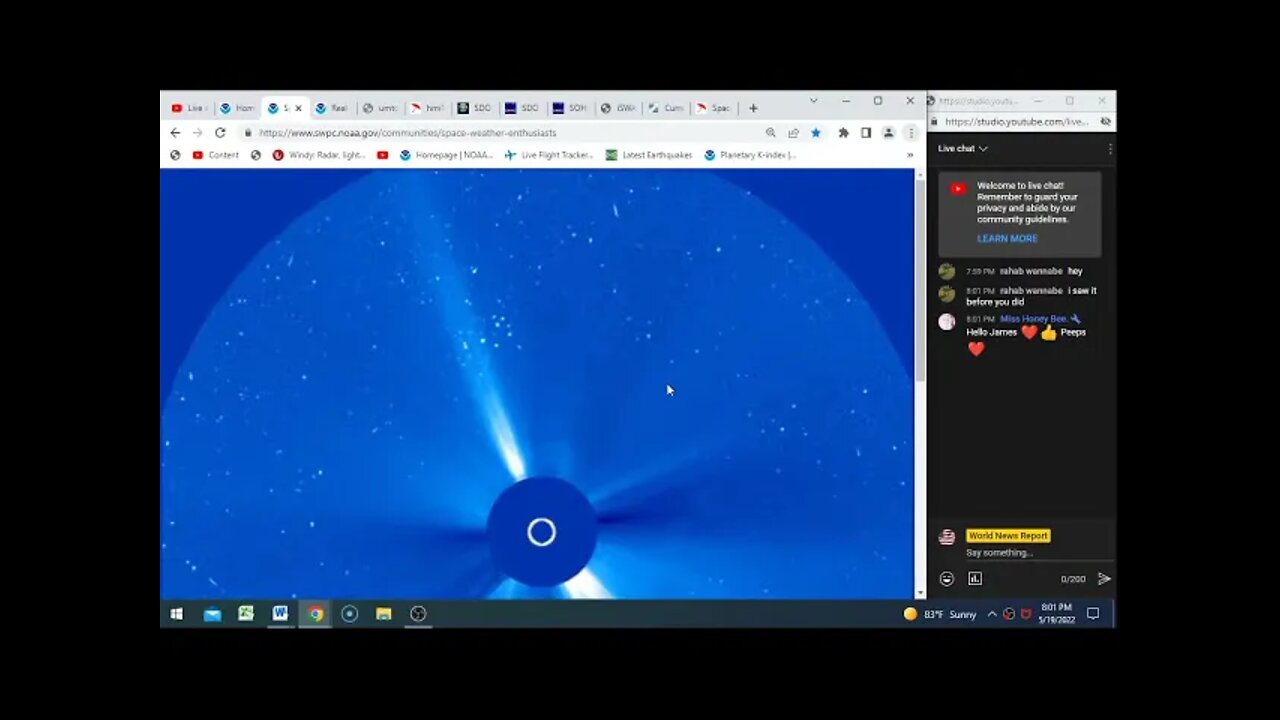This screenshot has height=720, width=1280.
Task: Switch to the first SDO tab
Action: [x=475, y=108]
